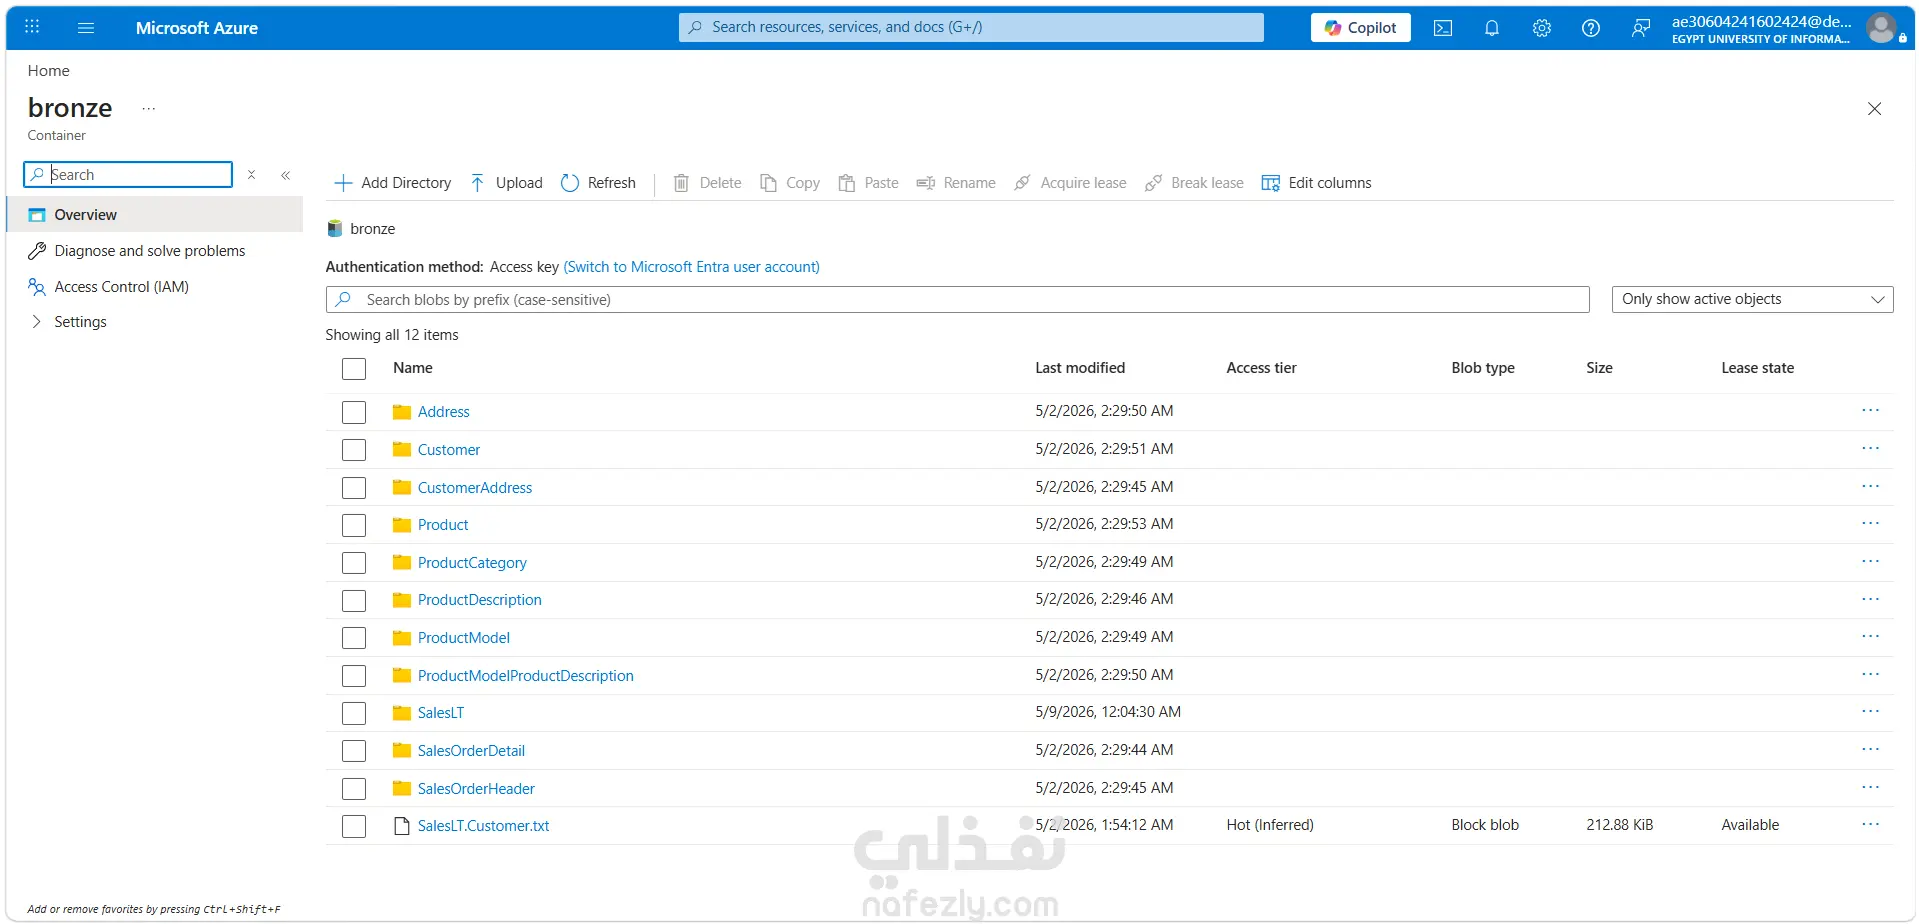Image resolution: width=1919 pixels, height=924 pixels.
Task: Refresh the blob list
Action: click(x=598, y=183)
